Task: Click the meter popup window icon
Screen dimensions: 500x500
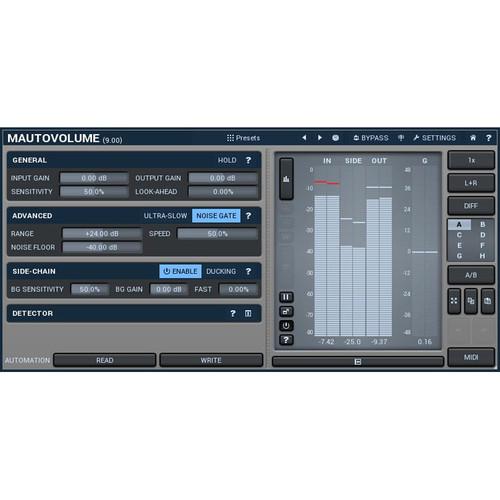Action: coord(286,311)
